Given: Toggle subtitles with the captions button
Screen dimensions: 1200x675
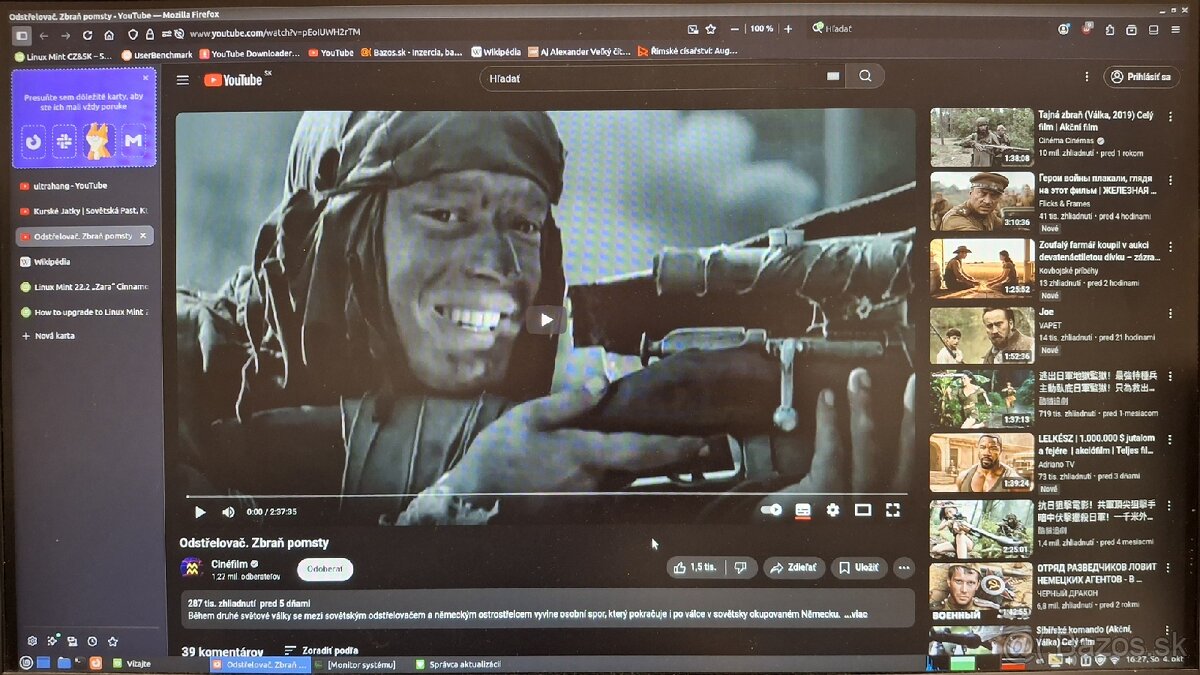Looking at the screenshot, I should pos(802,510).
